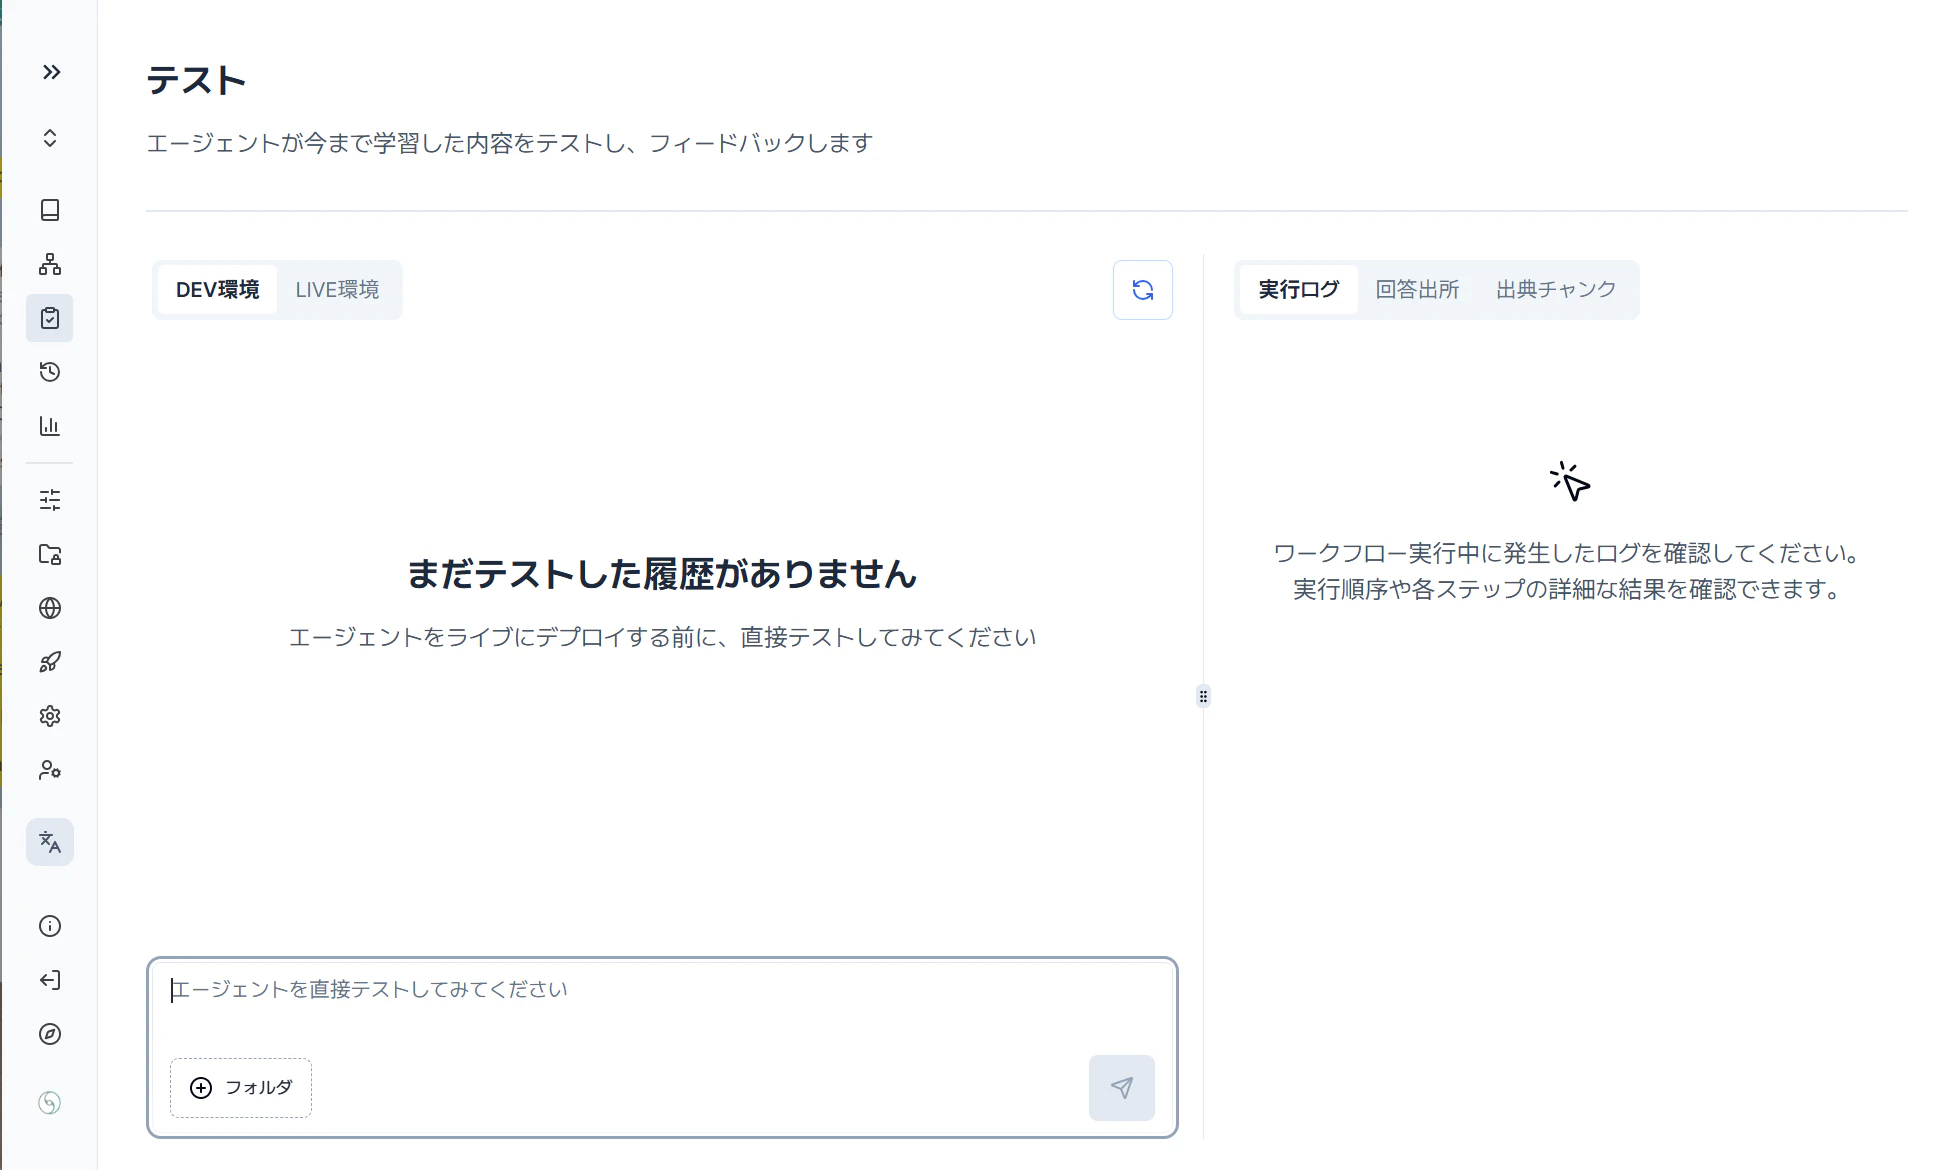The image size is (1936, 1170).
Task: Switch to the DEV環境 tab
Action: (217, 290)
